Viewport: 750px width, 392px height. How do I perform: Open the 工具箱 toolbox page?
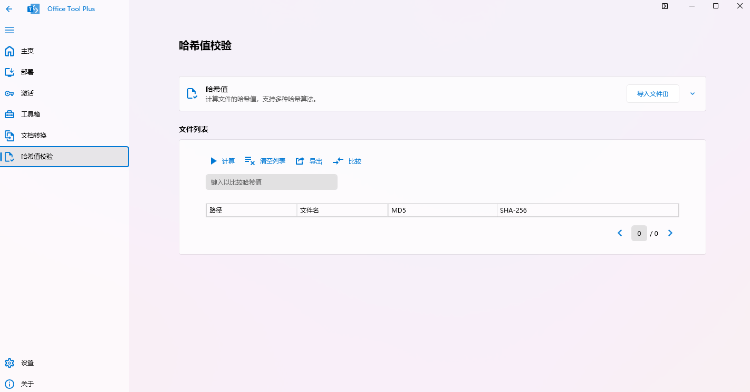point(65,114)
